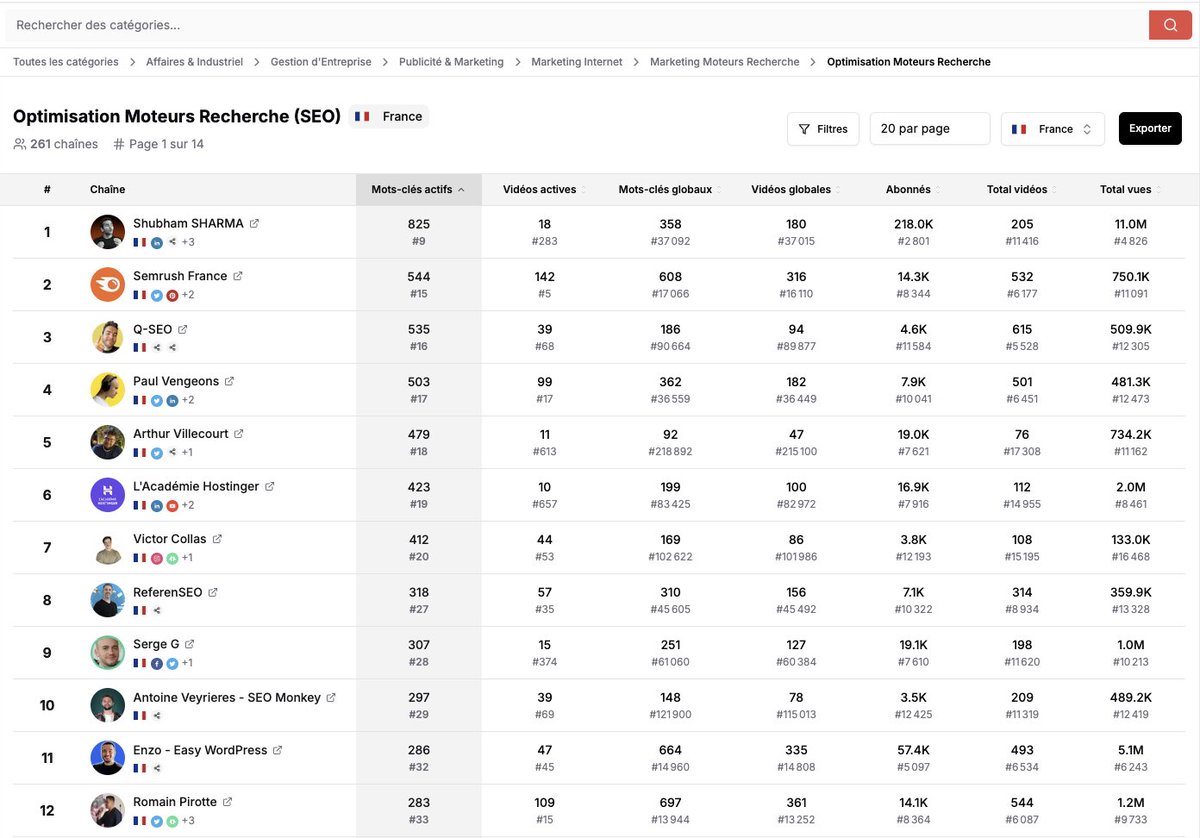This screenshot has height=838, width=1200.
Task: Open the Shubham SHARMA channel name
Action: (188, 224)
